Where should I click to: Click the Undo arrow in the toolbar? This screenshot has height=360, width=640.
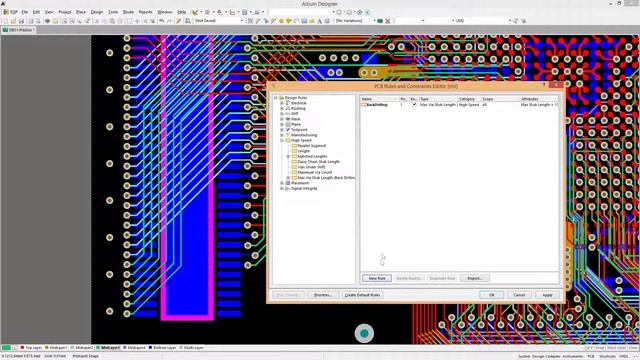162,20
